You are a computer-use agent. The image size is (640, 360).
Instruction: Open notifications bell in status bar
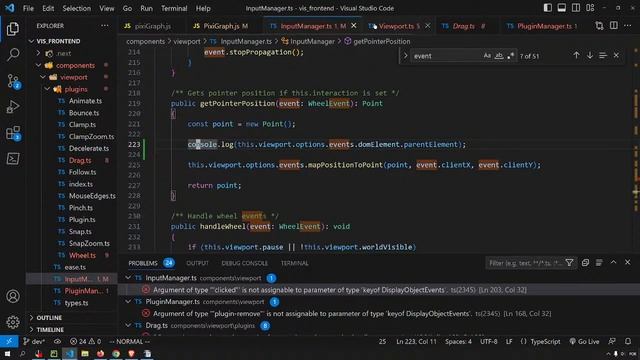coord(627,341)
